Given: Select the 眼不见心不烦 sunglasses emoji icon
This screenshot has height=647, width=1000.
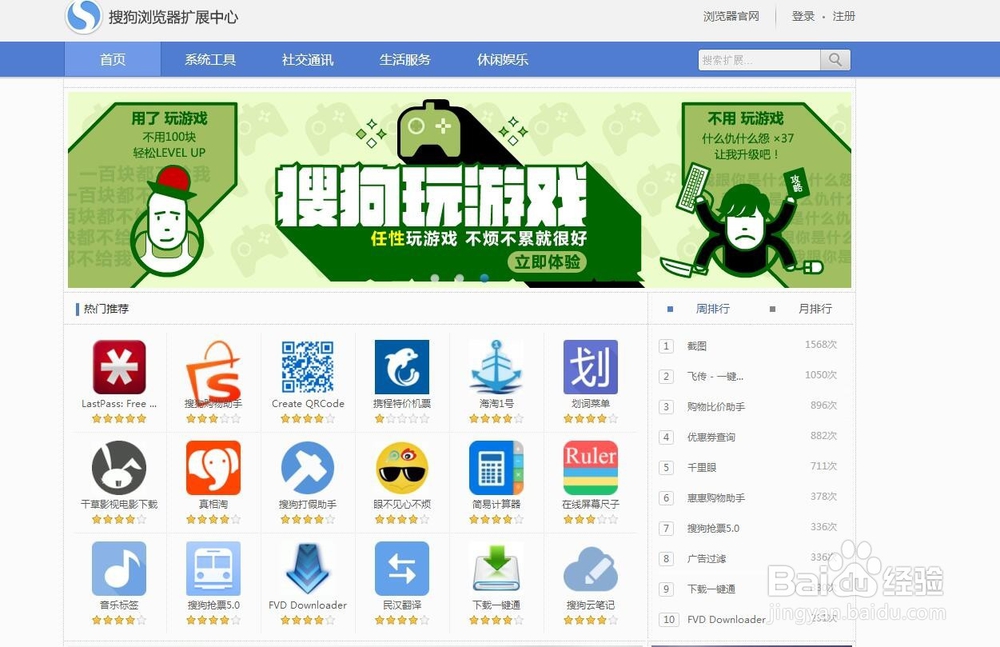Looking at the screenshot, I should 402,468.
